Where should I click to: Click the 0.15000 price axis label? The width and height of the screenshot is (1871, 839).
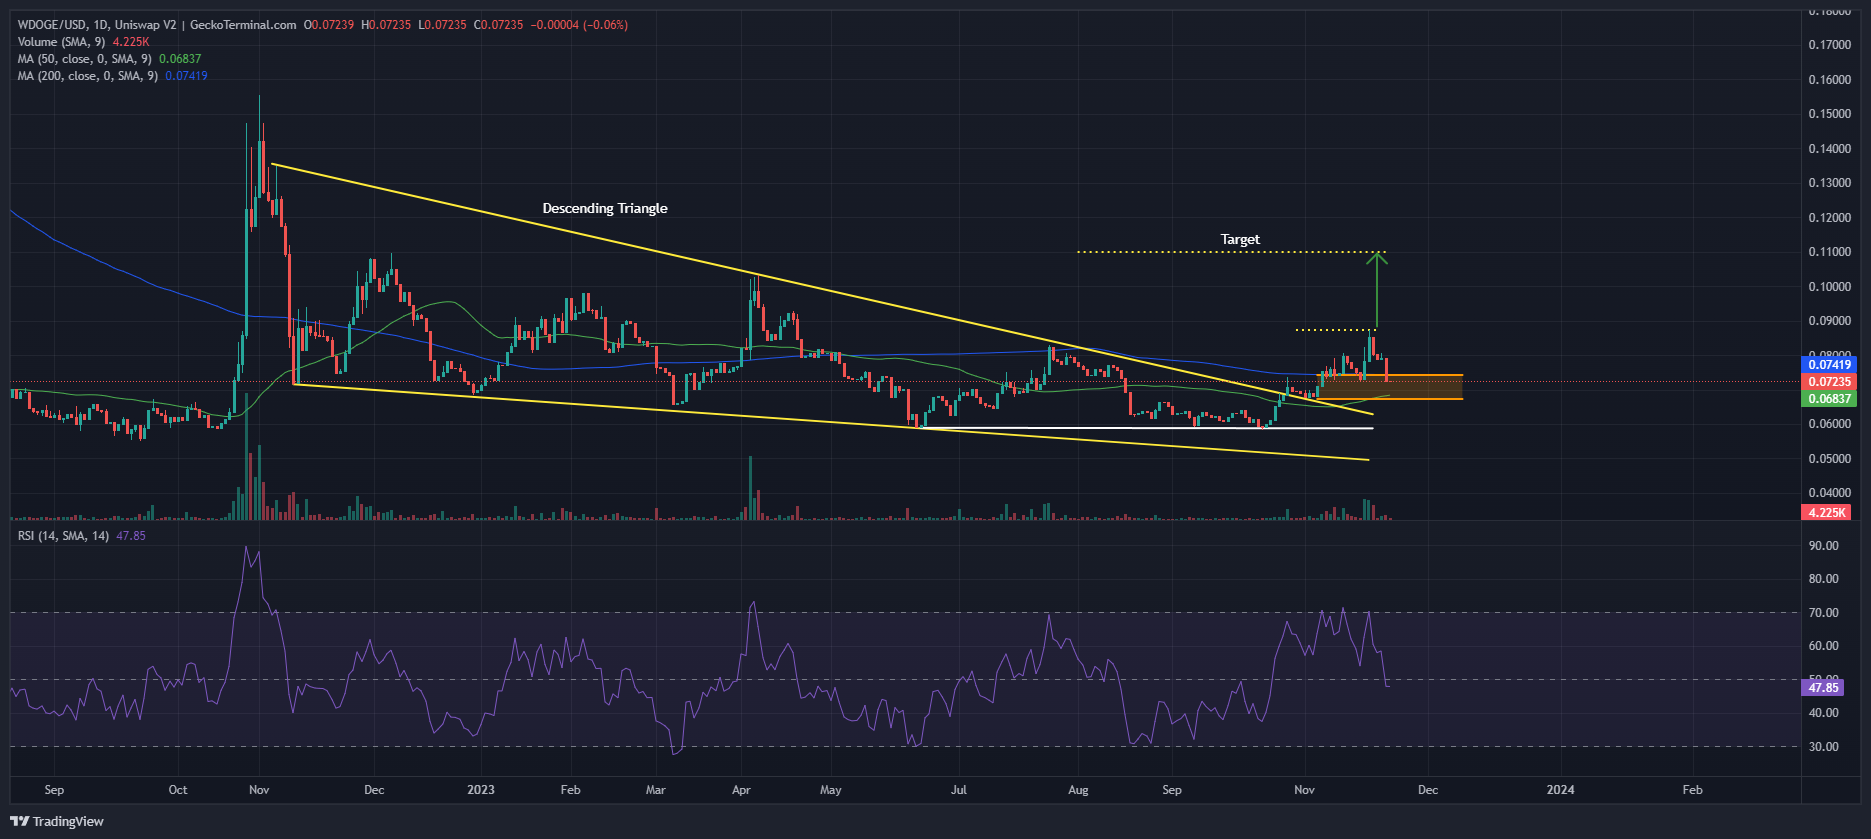click(1829, 114)
